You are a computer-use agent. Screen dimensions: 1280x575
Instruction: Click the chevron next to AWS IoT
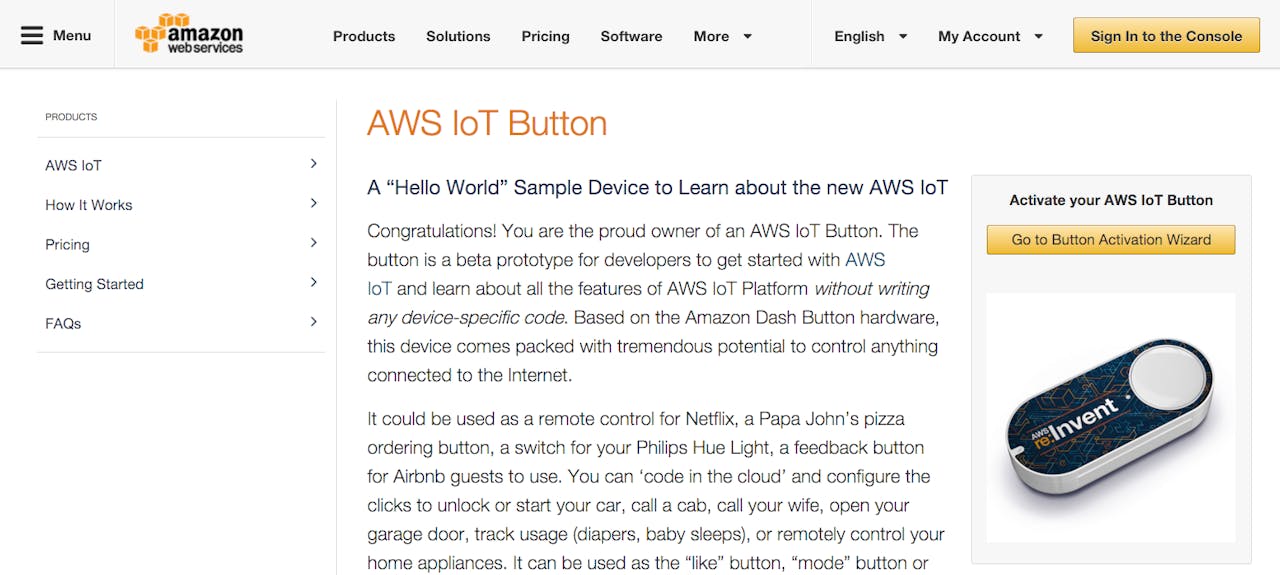click(314, 164)
